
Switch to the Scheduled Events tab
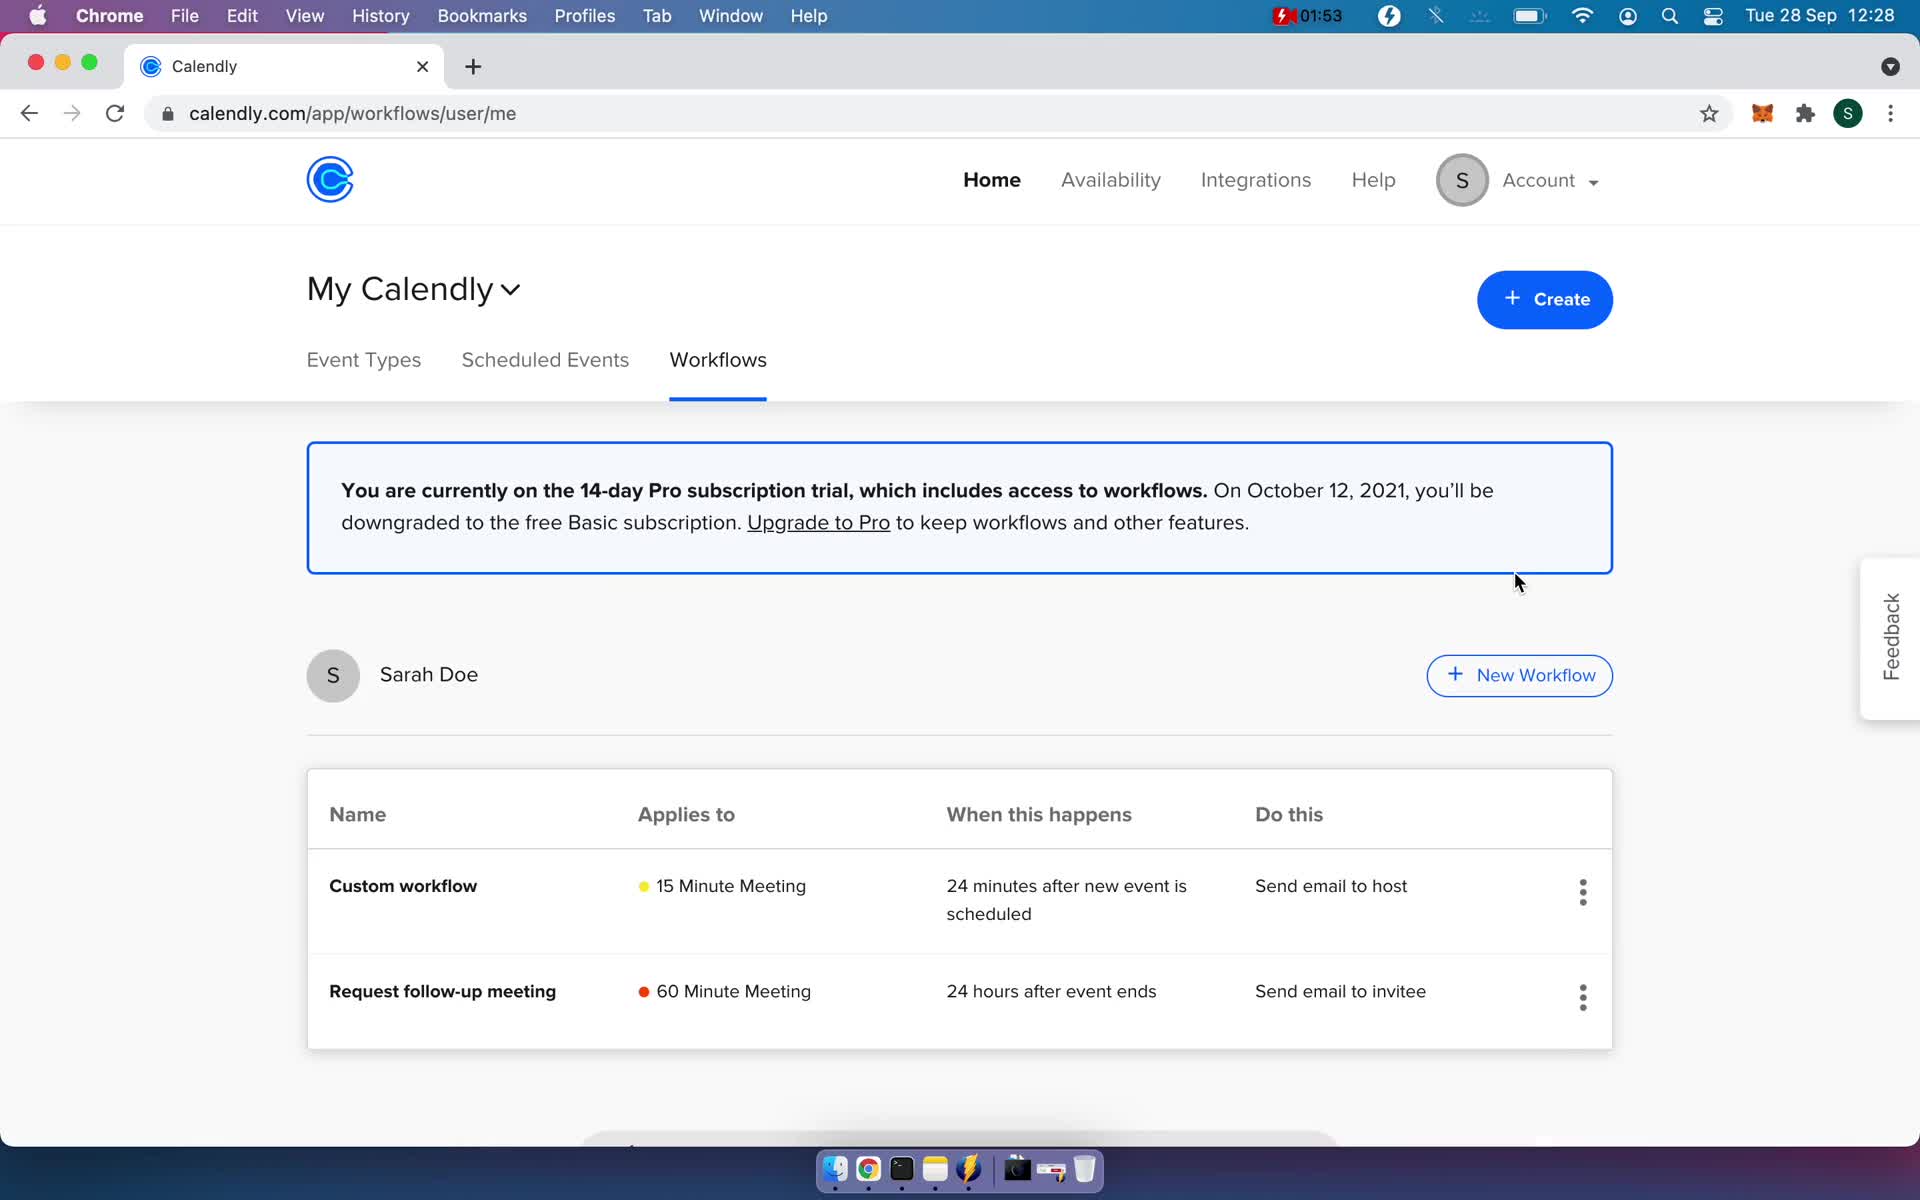[x=545, y=359]
